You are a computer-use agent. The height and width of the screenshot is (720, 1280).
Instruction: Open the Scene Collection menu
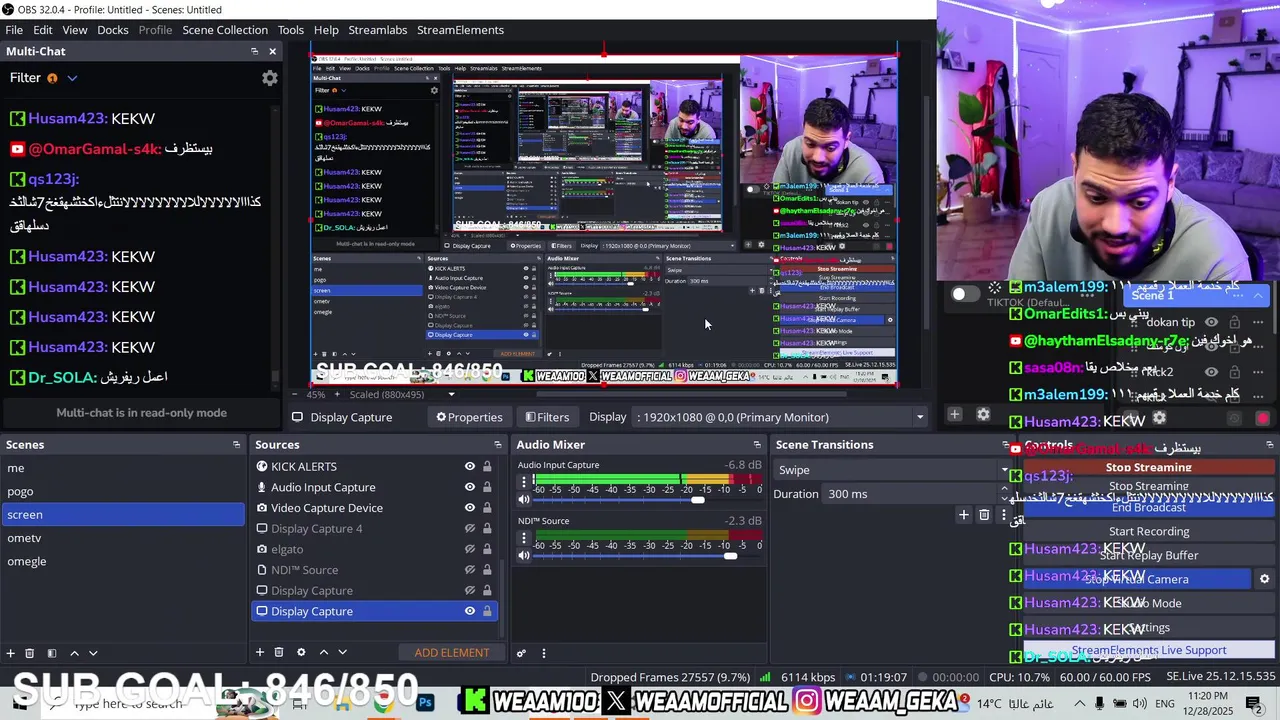(225, 30)
